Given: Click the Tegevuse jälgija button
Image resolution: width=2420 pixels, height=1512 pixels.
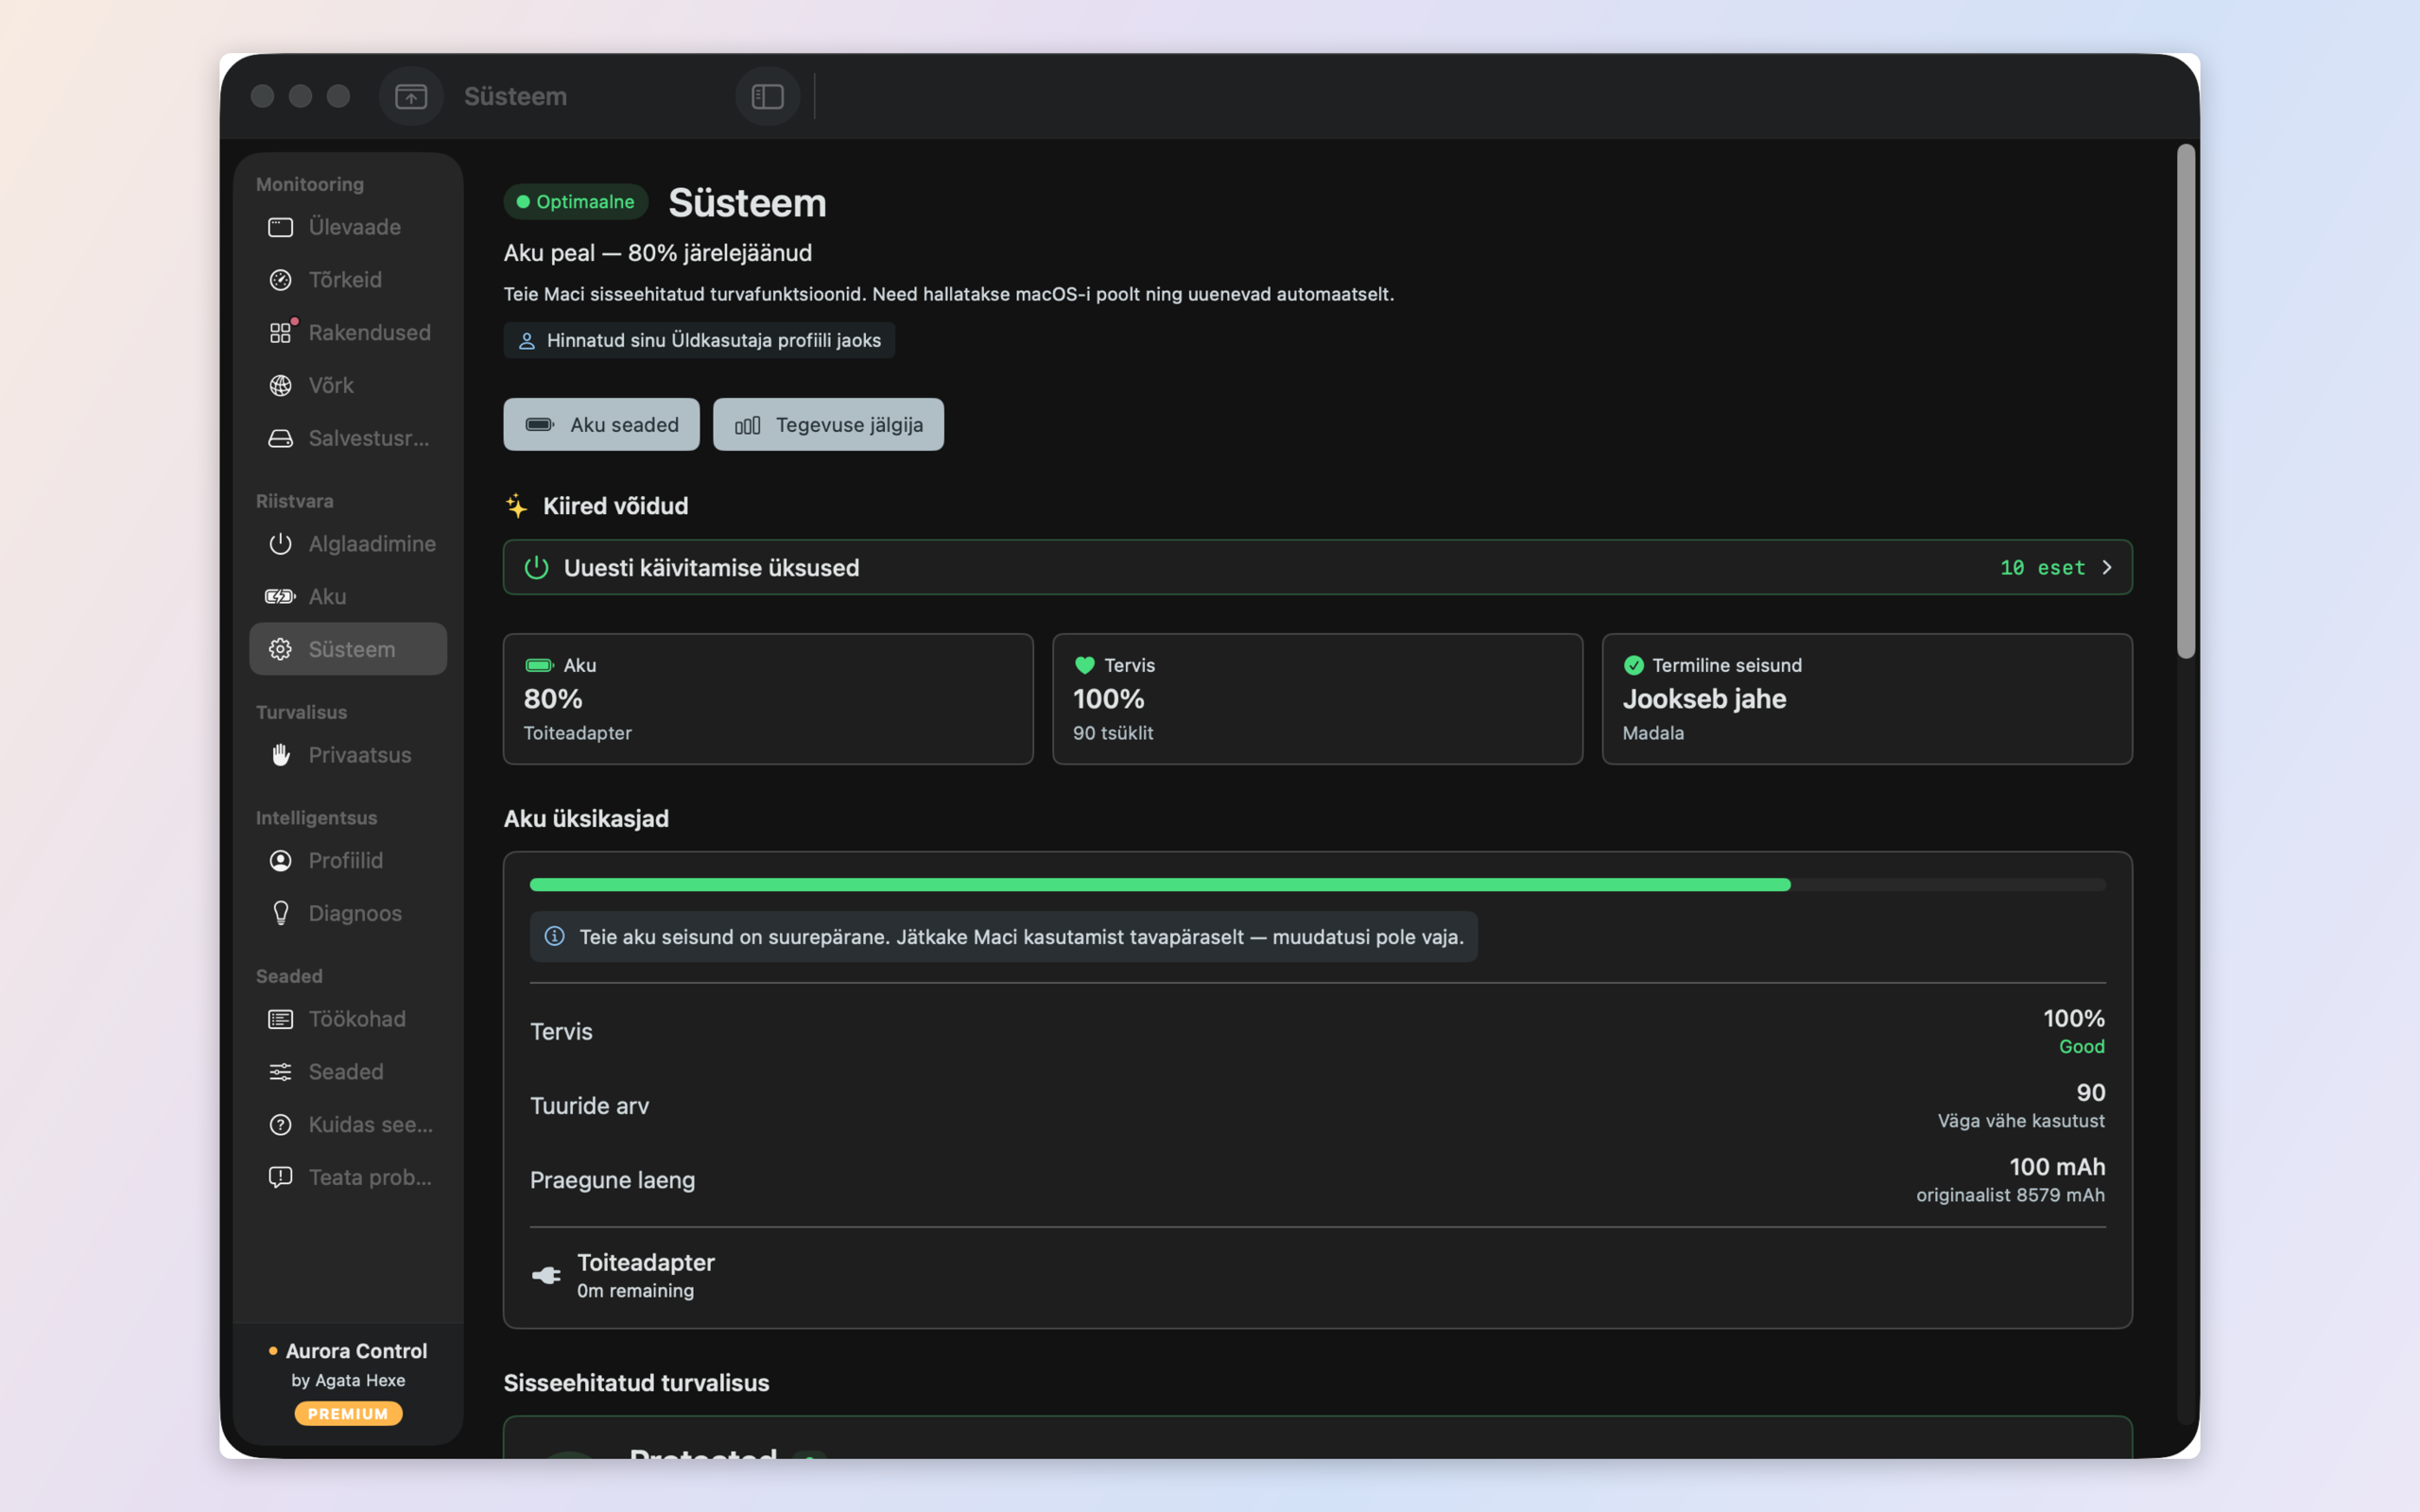Looking at the screenshot, I should (828, 424).
